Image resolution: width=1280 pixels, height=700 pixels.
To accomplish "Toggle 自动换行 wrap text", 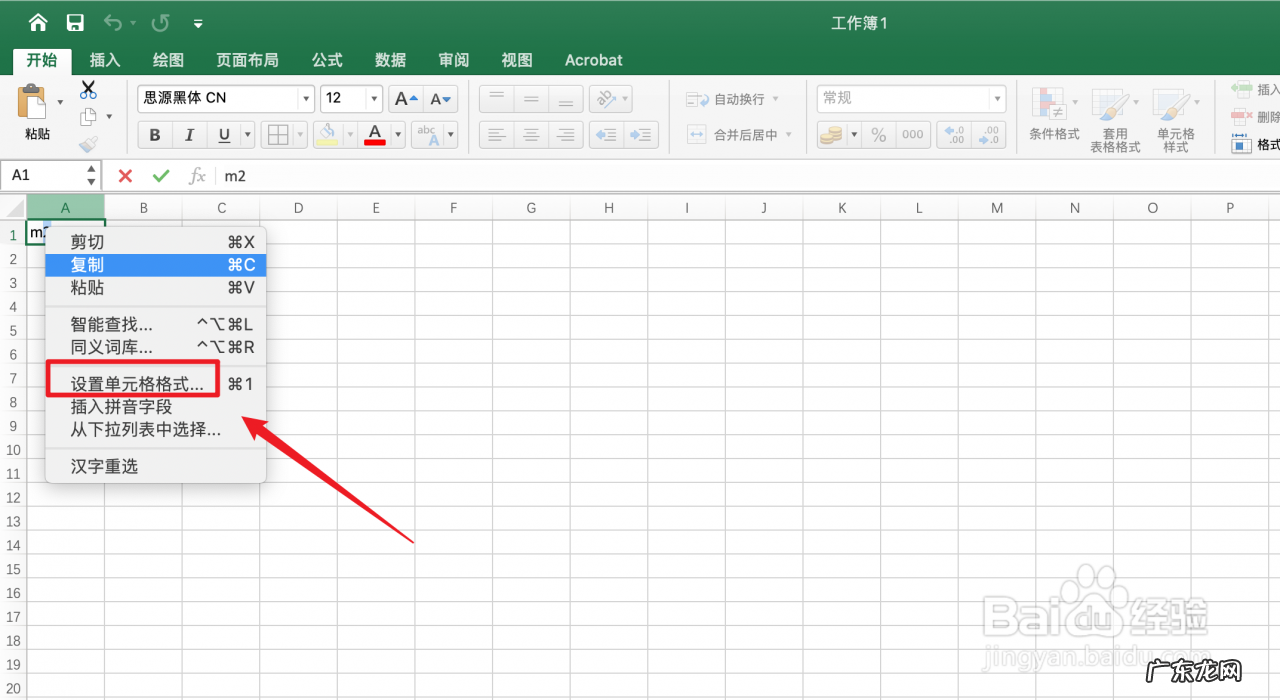I will coord(733,98).
